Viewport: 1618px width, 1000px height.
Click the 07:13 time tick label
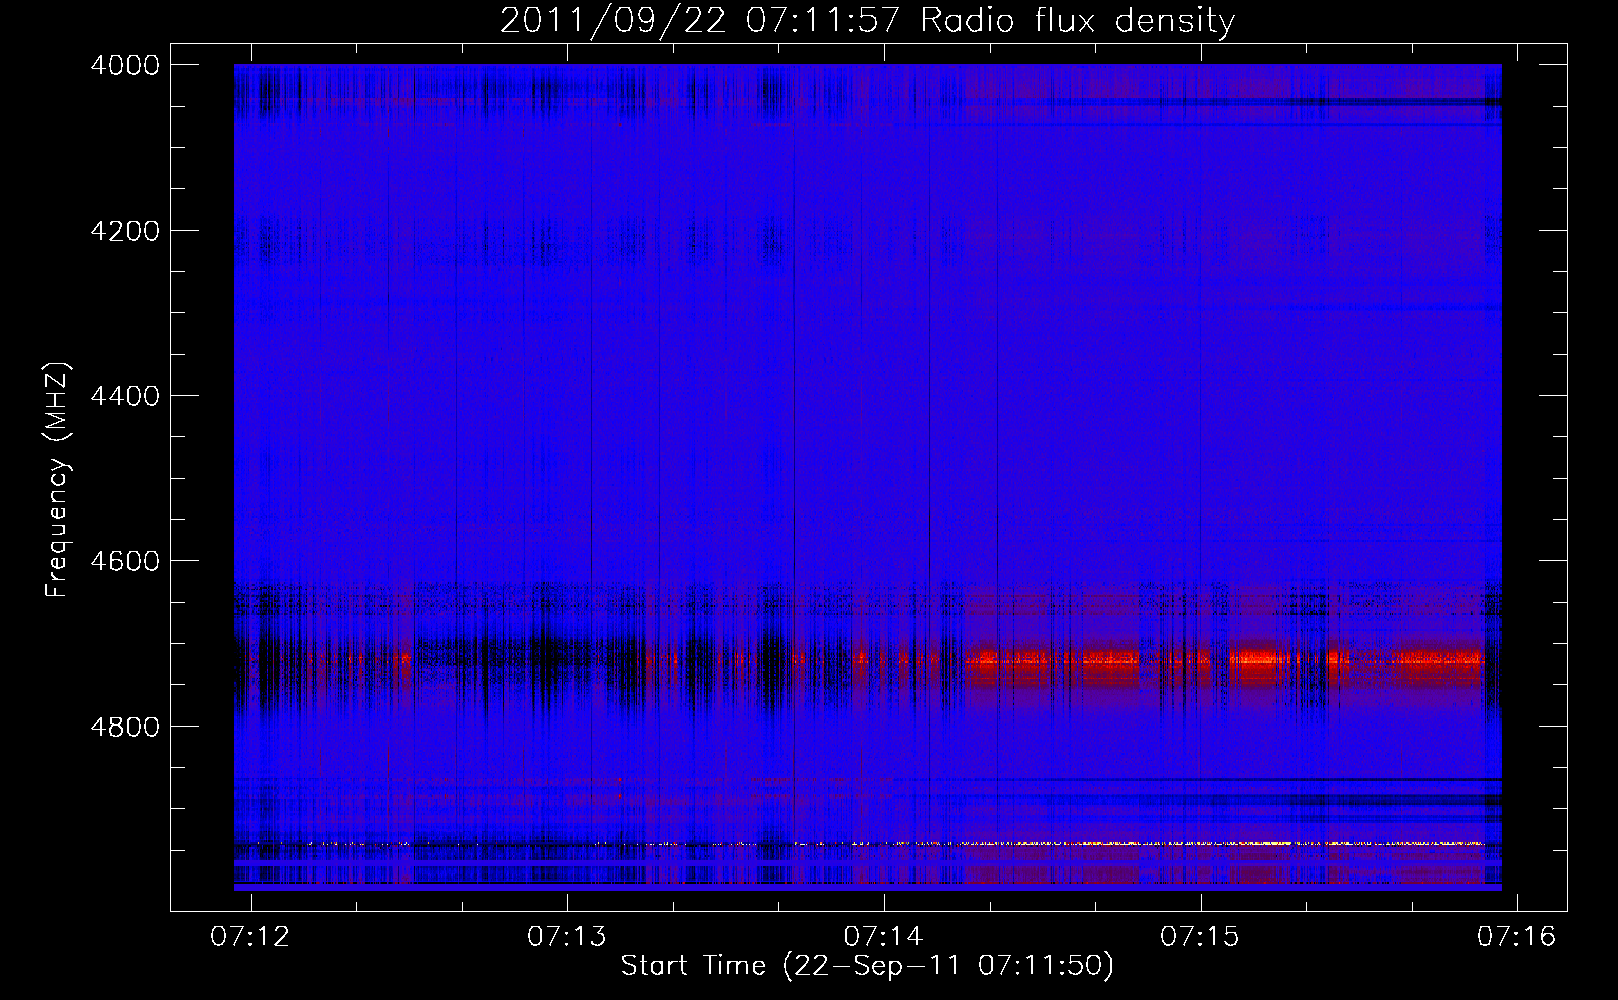(567, 936)
